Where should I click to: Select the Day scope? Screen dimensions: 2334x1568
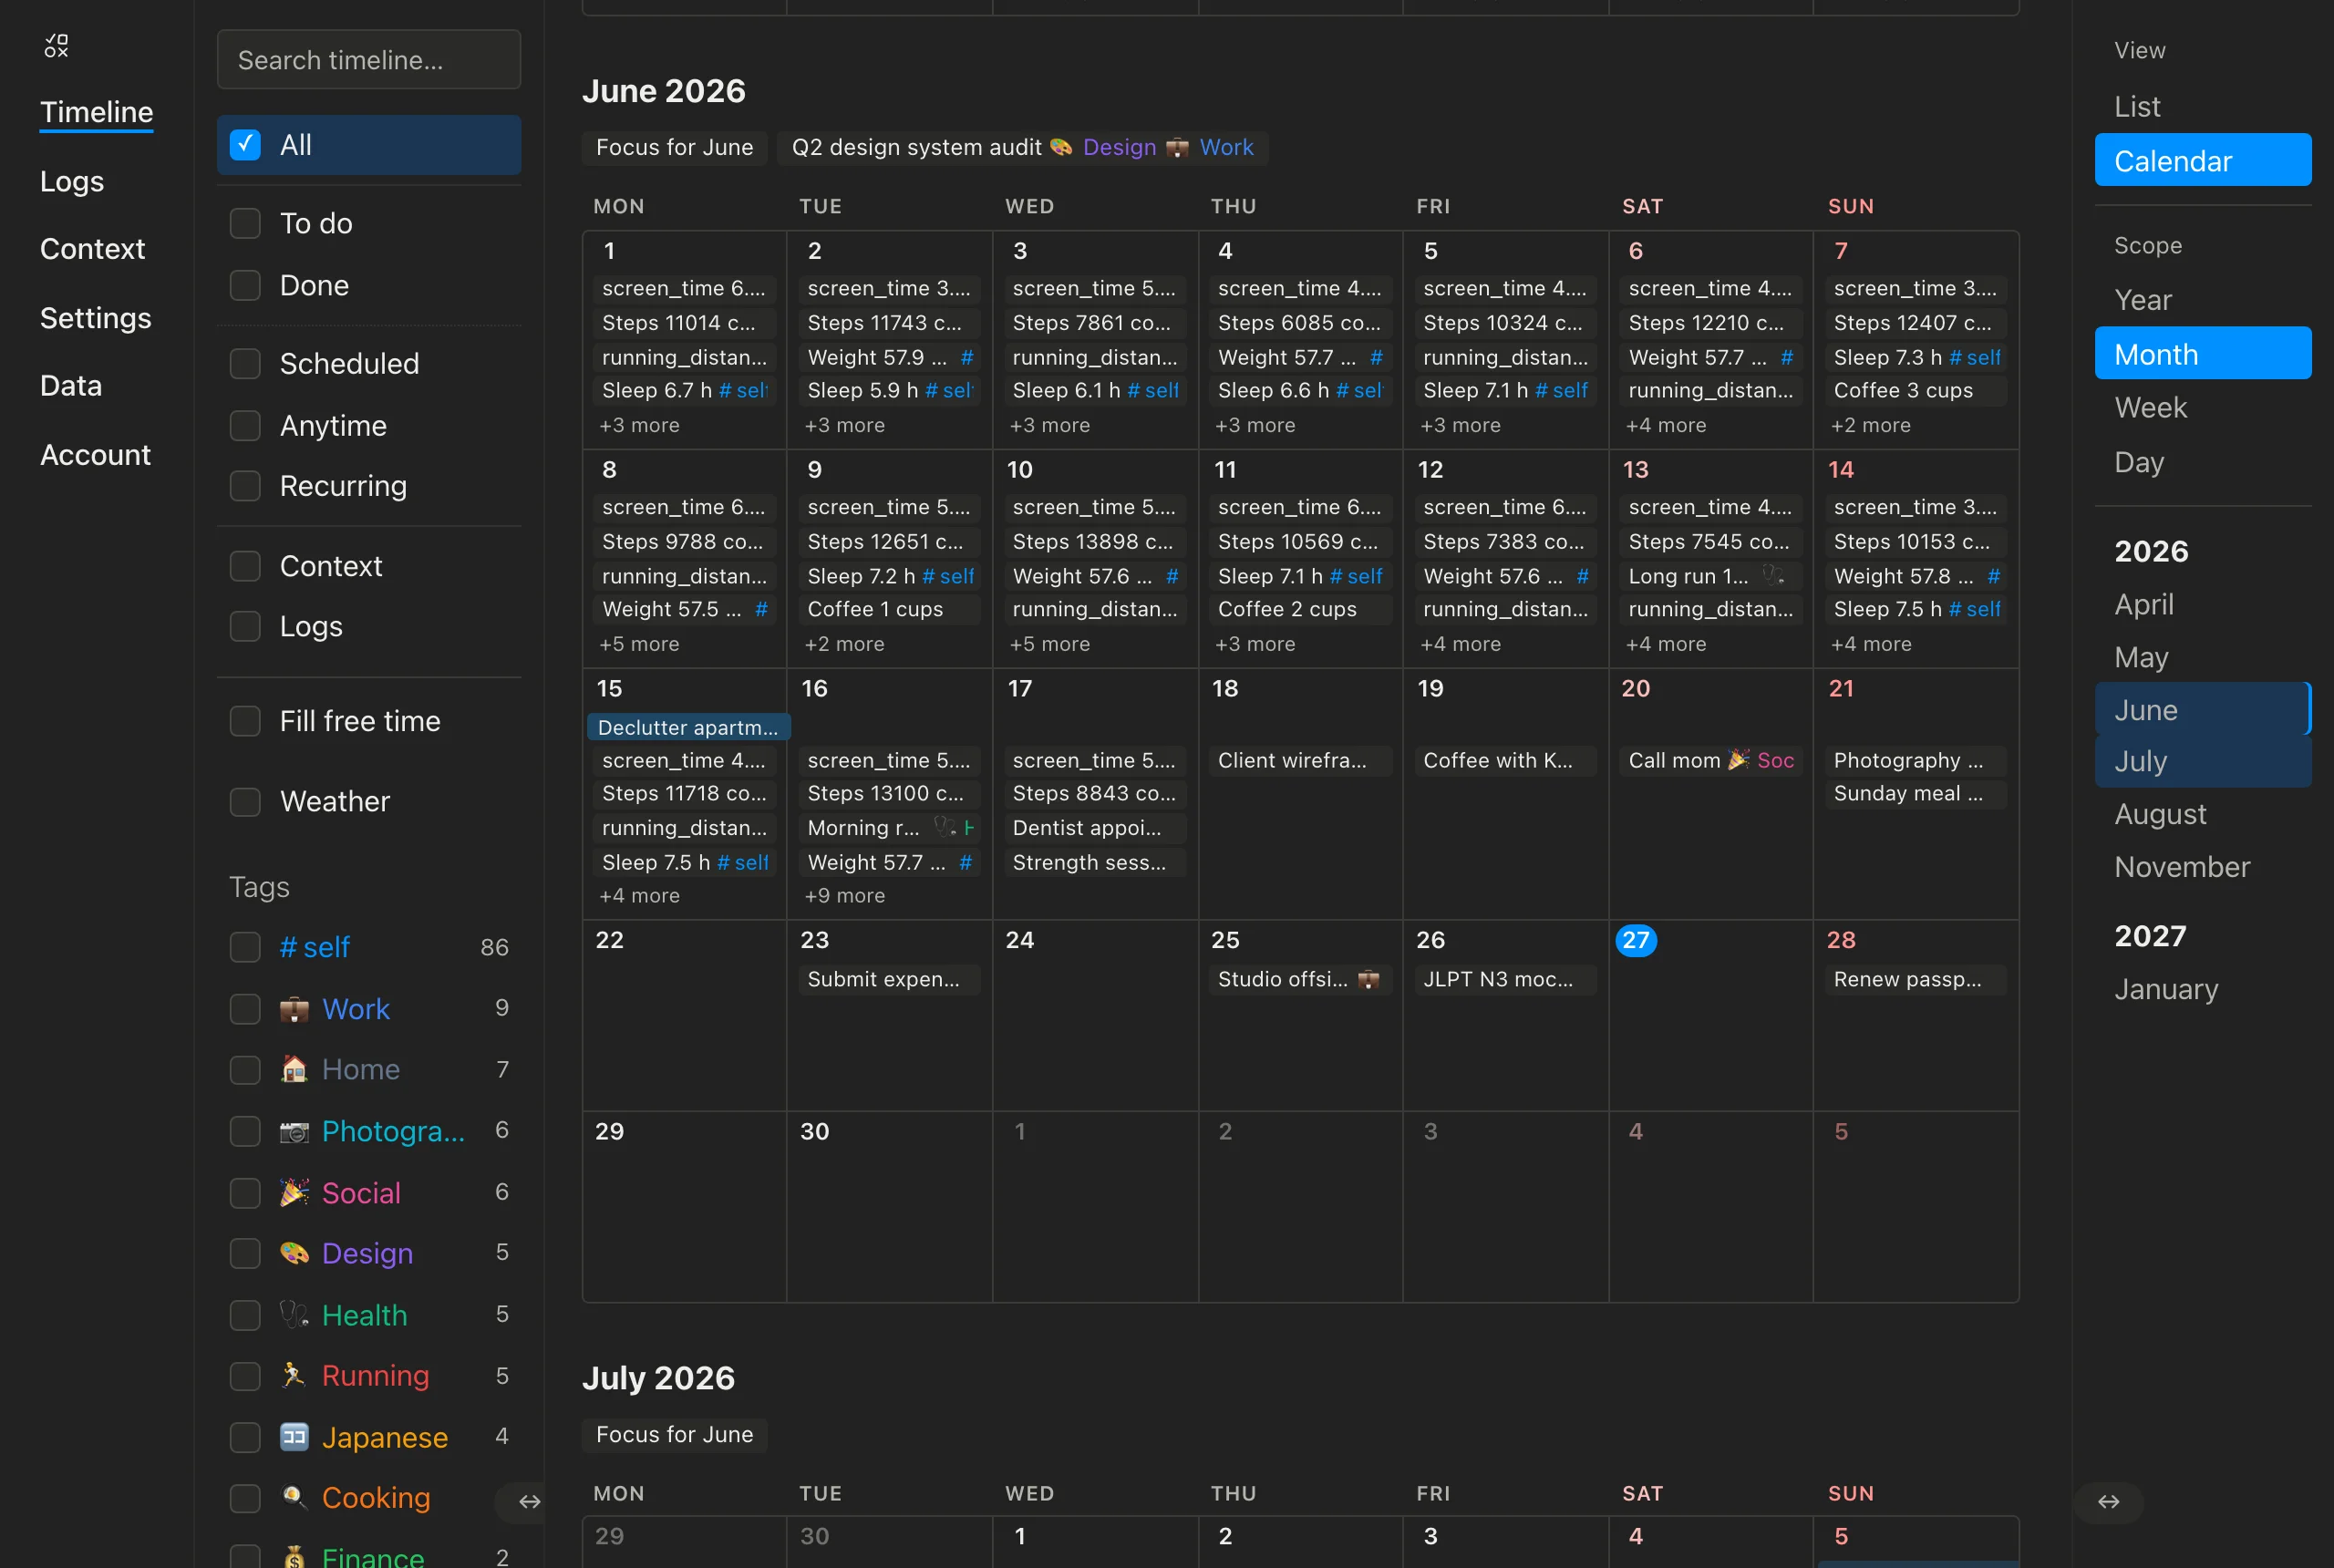coord(2203,462)
